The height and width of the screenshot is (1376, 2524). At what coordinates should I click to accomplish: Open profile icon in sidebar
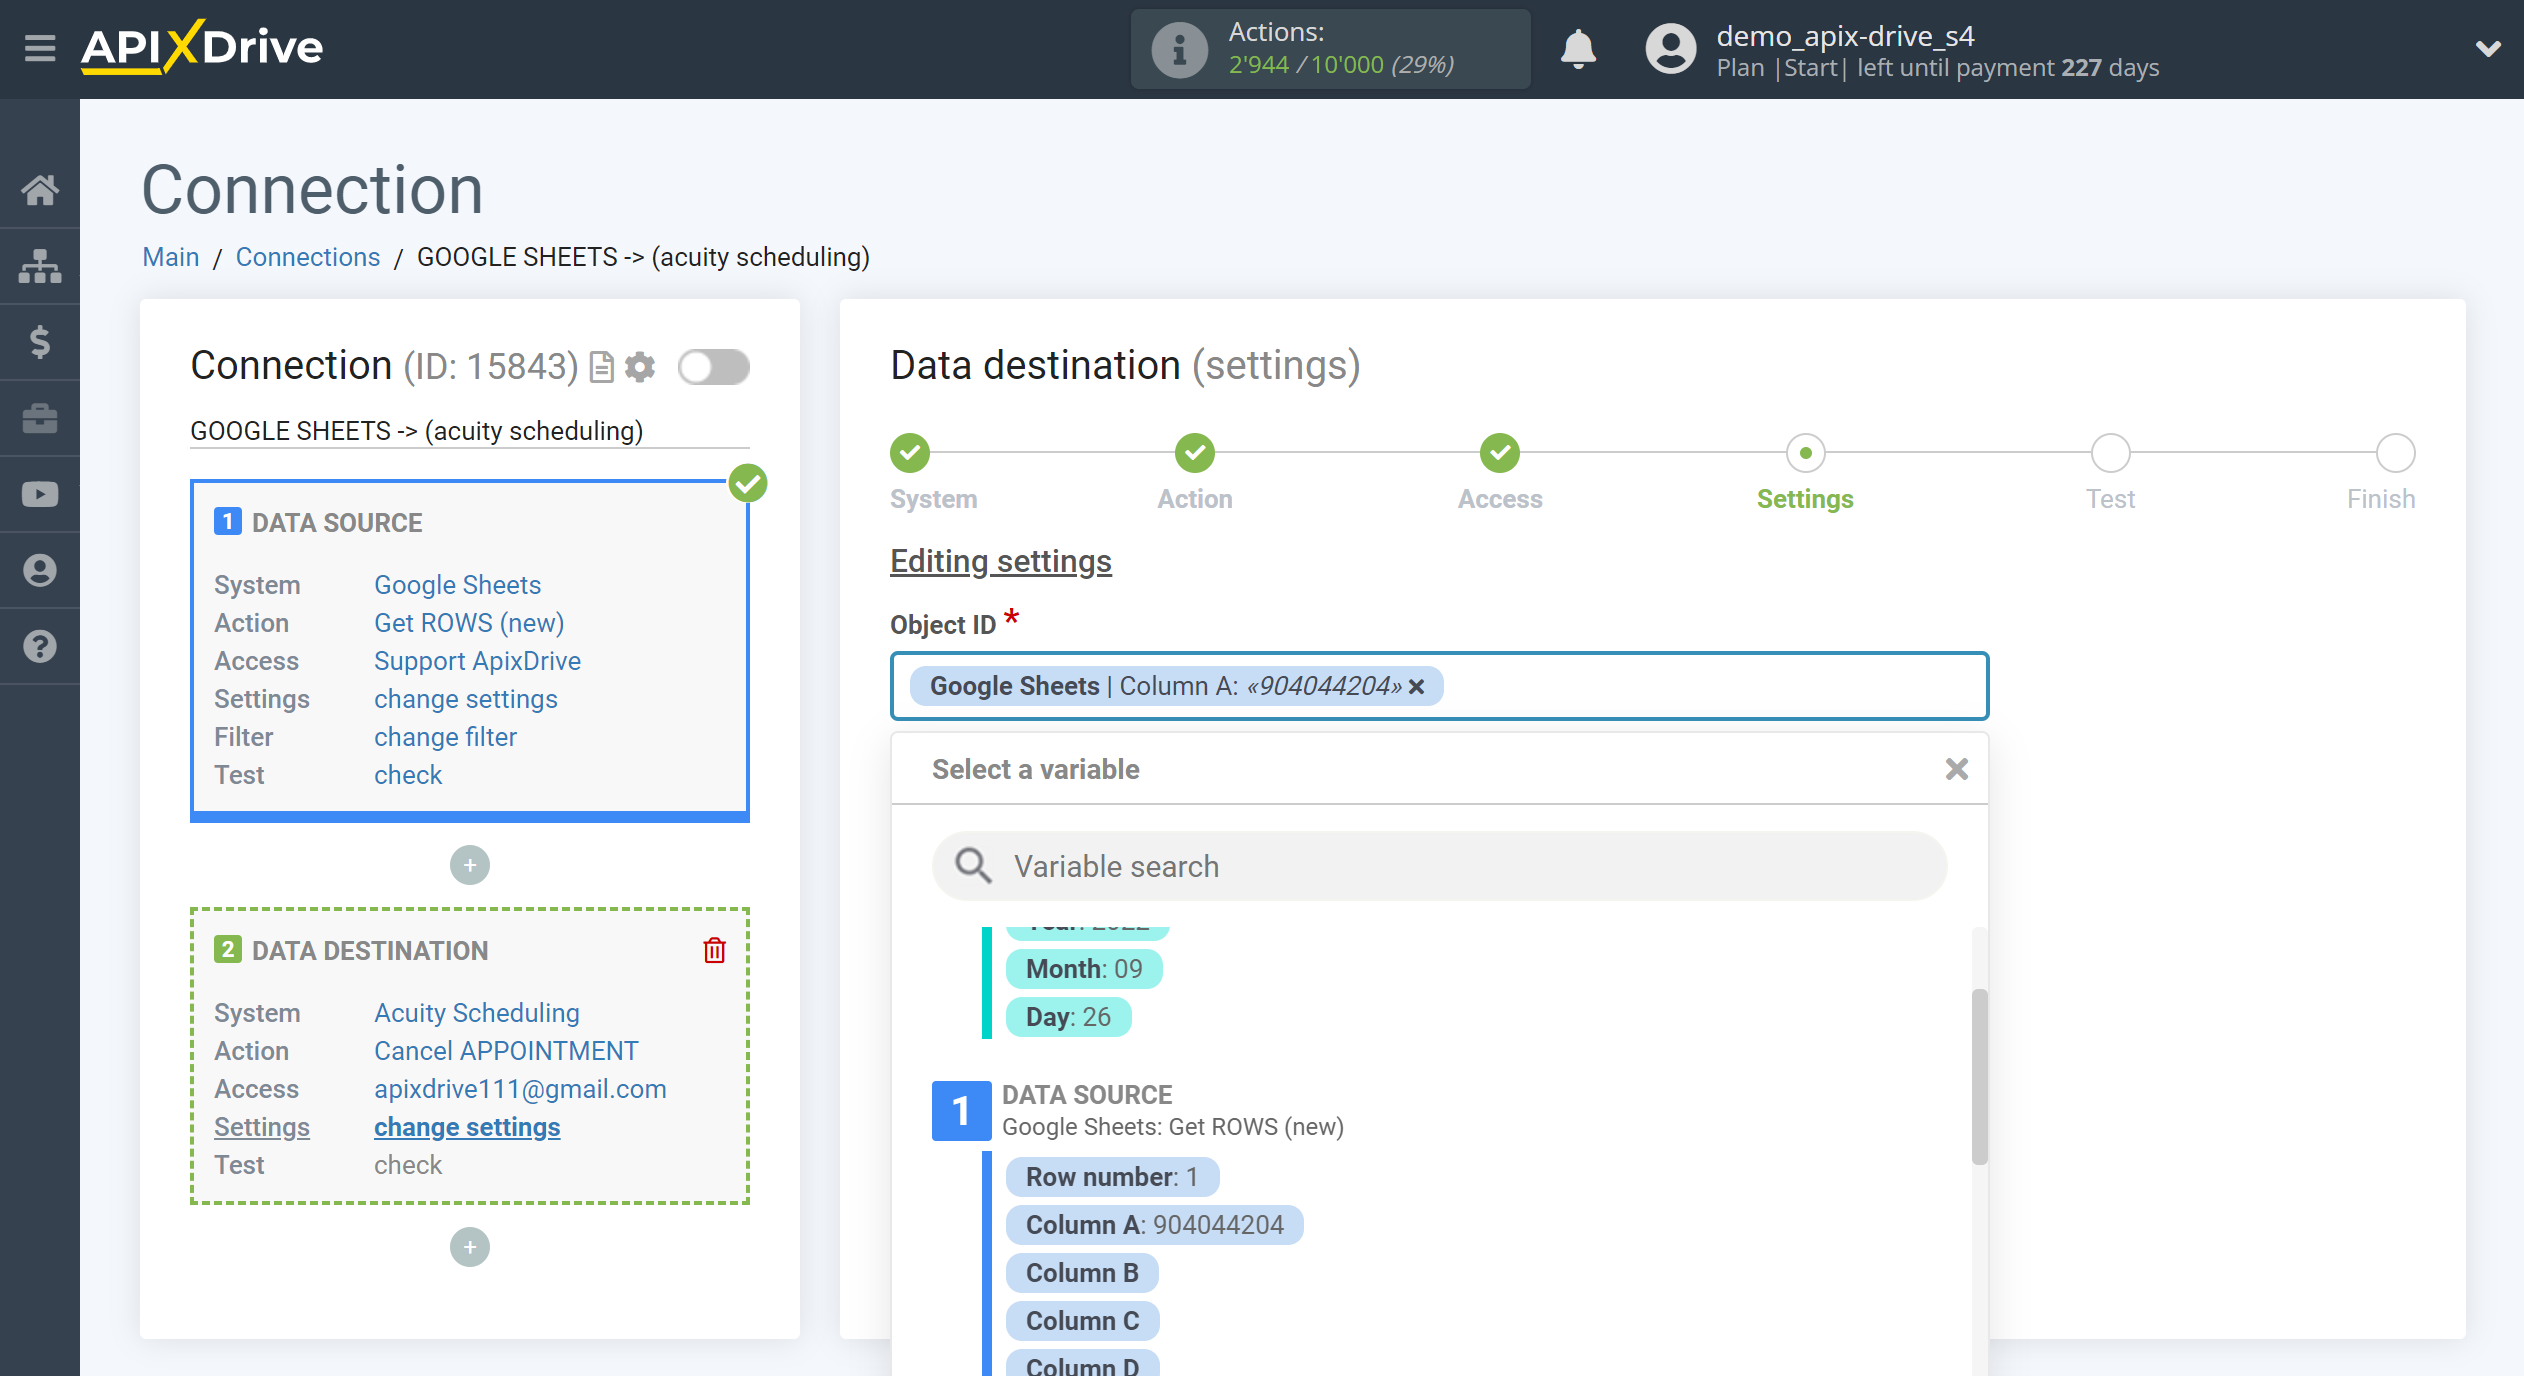point(40,570)
